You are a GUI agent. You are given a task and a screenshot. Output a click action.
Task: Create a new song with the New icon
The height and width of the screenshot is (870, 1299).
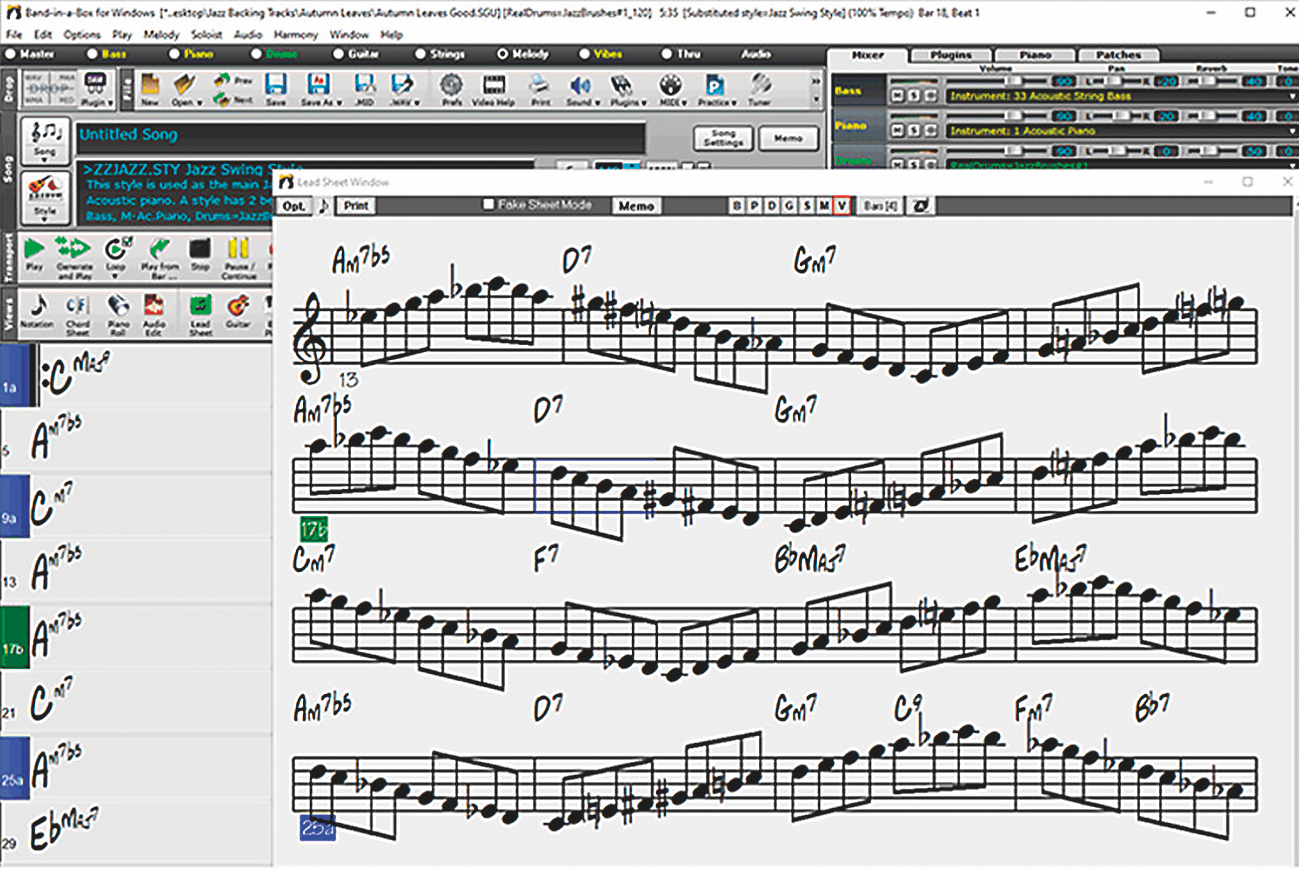pos(150,89)
